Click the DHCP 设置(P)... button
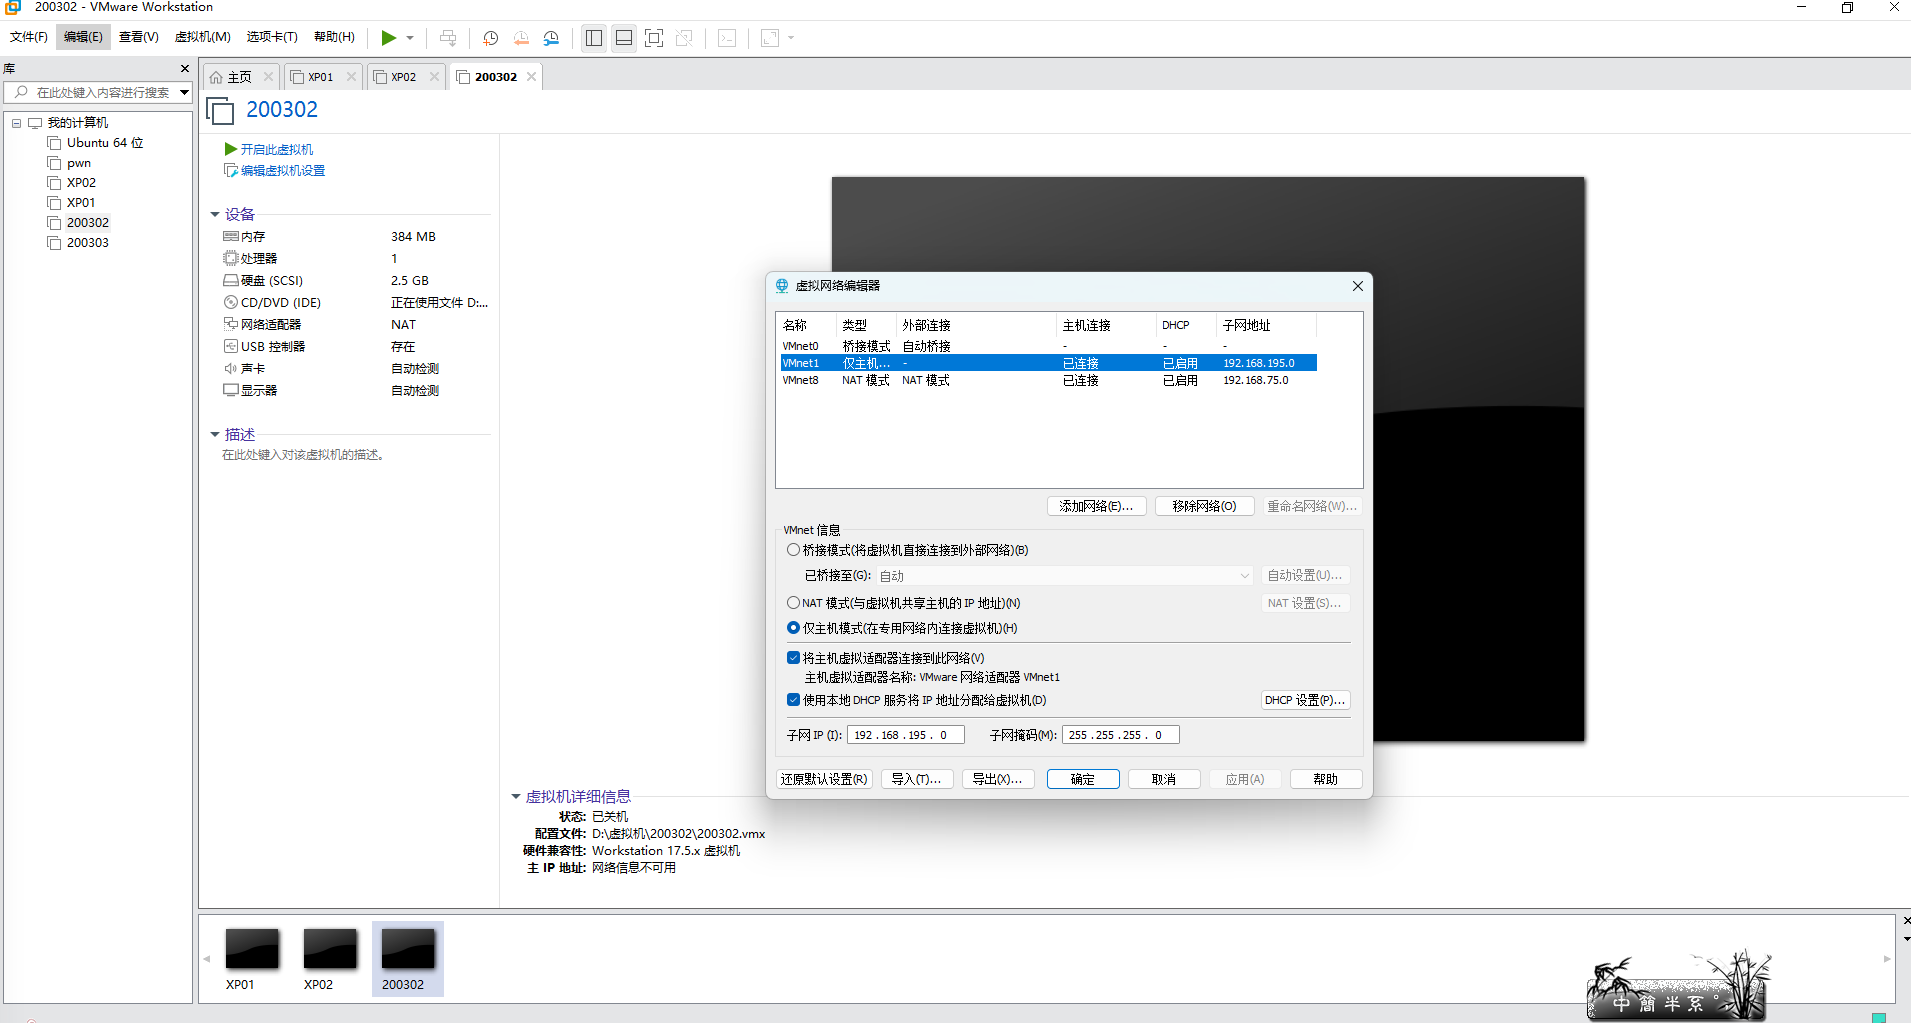Image resolution: width=1911 pixels, height=1023 pixels. pos(1305,700)
